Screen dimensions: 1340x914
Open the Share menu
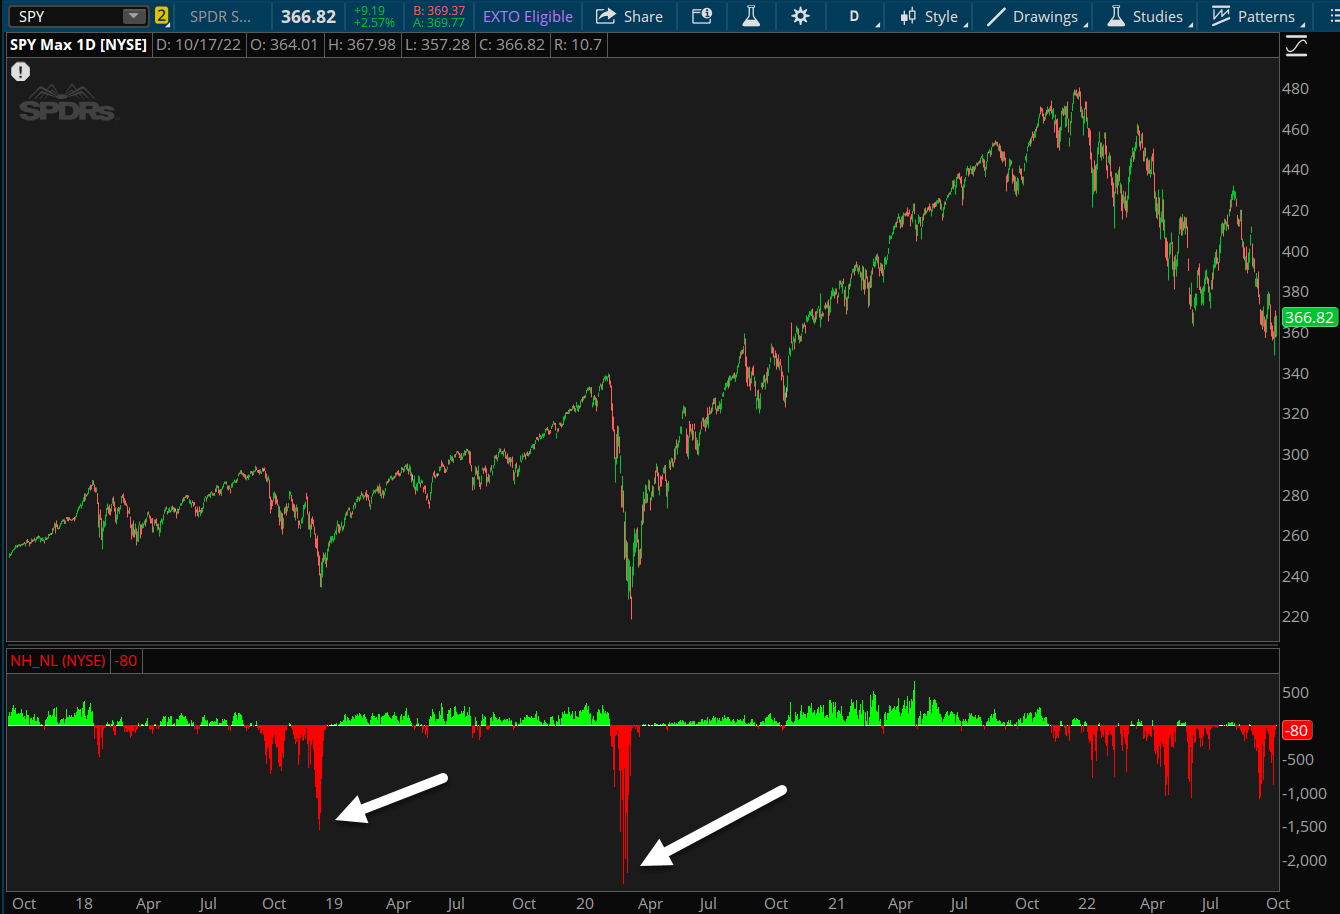point(630,16)
